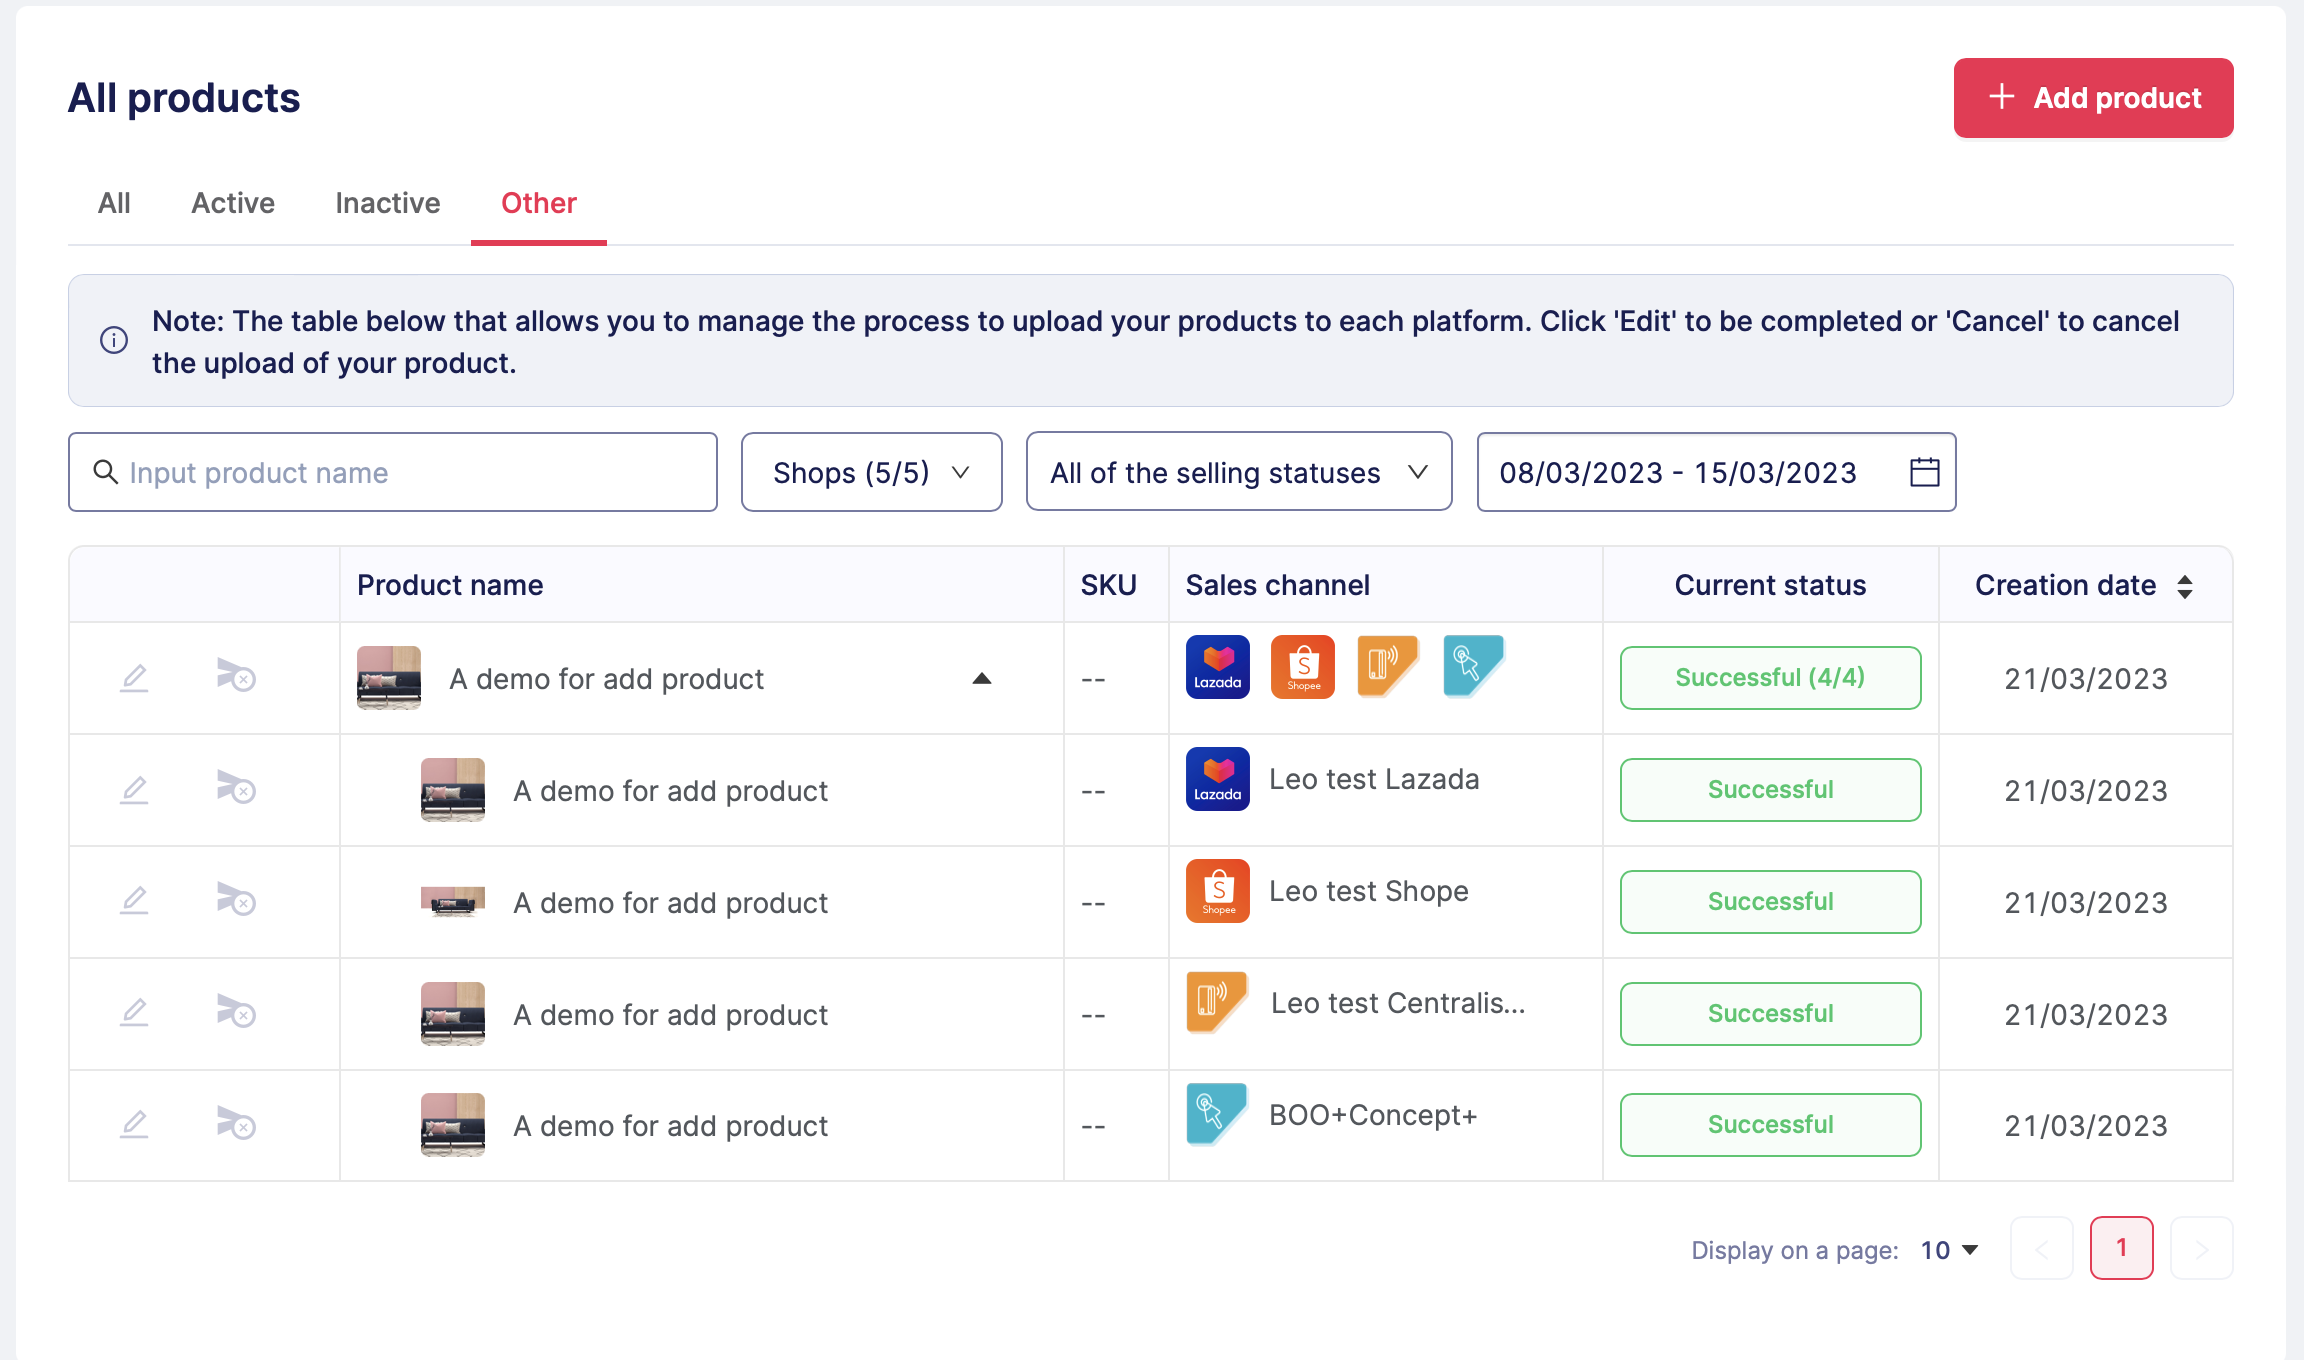2304x1360 pixels.
Task: Click the Add product button
Action: tap(2093, 98)
